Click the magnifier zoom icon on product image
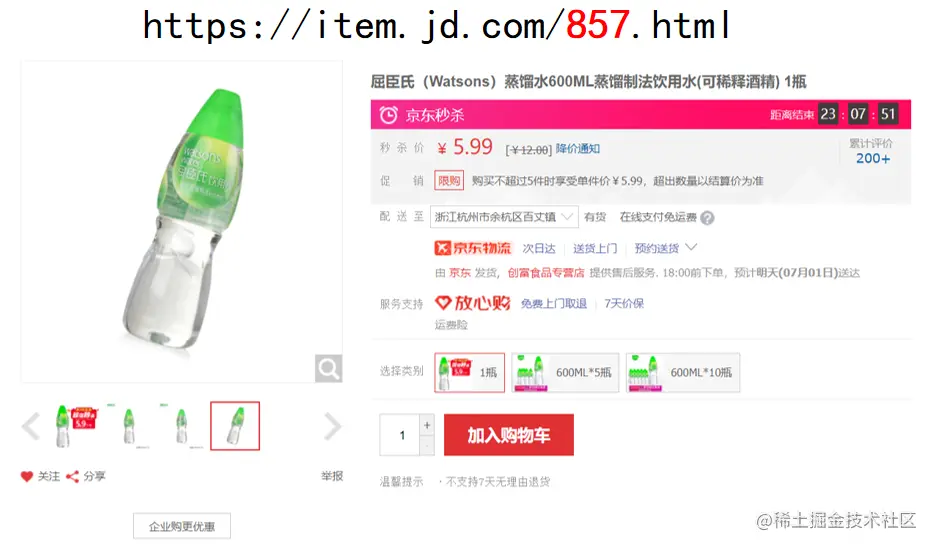The image size is (934, 548). click(328, 369)
